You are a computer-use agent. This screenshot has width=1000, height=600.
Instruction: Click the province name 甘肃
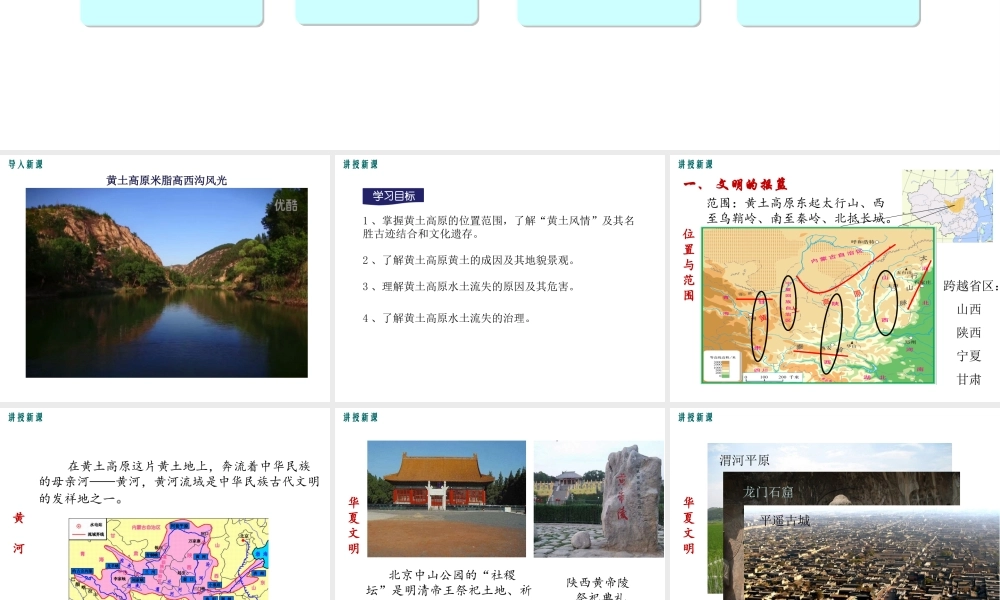coord(969,379)
